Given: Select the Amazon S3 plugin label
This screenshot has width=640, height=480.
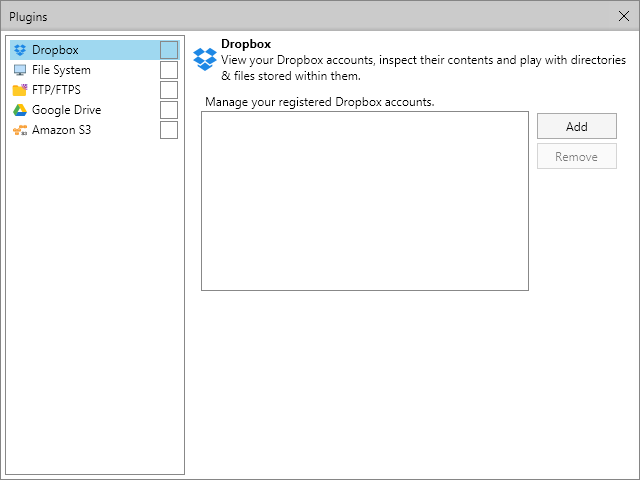Looking at the screenshot, I should (62, 130).
